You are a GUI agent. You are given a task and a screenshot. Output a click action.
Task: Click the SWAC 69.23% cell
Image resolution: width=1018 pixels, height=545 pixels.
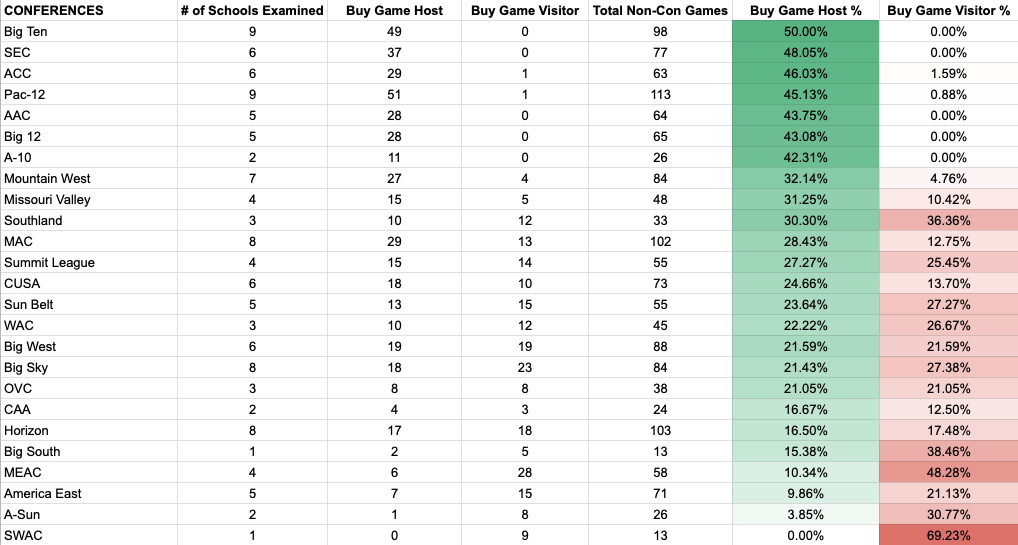[949, 536]
